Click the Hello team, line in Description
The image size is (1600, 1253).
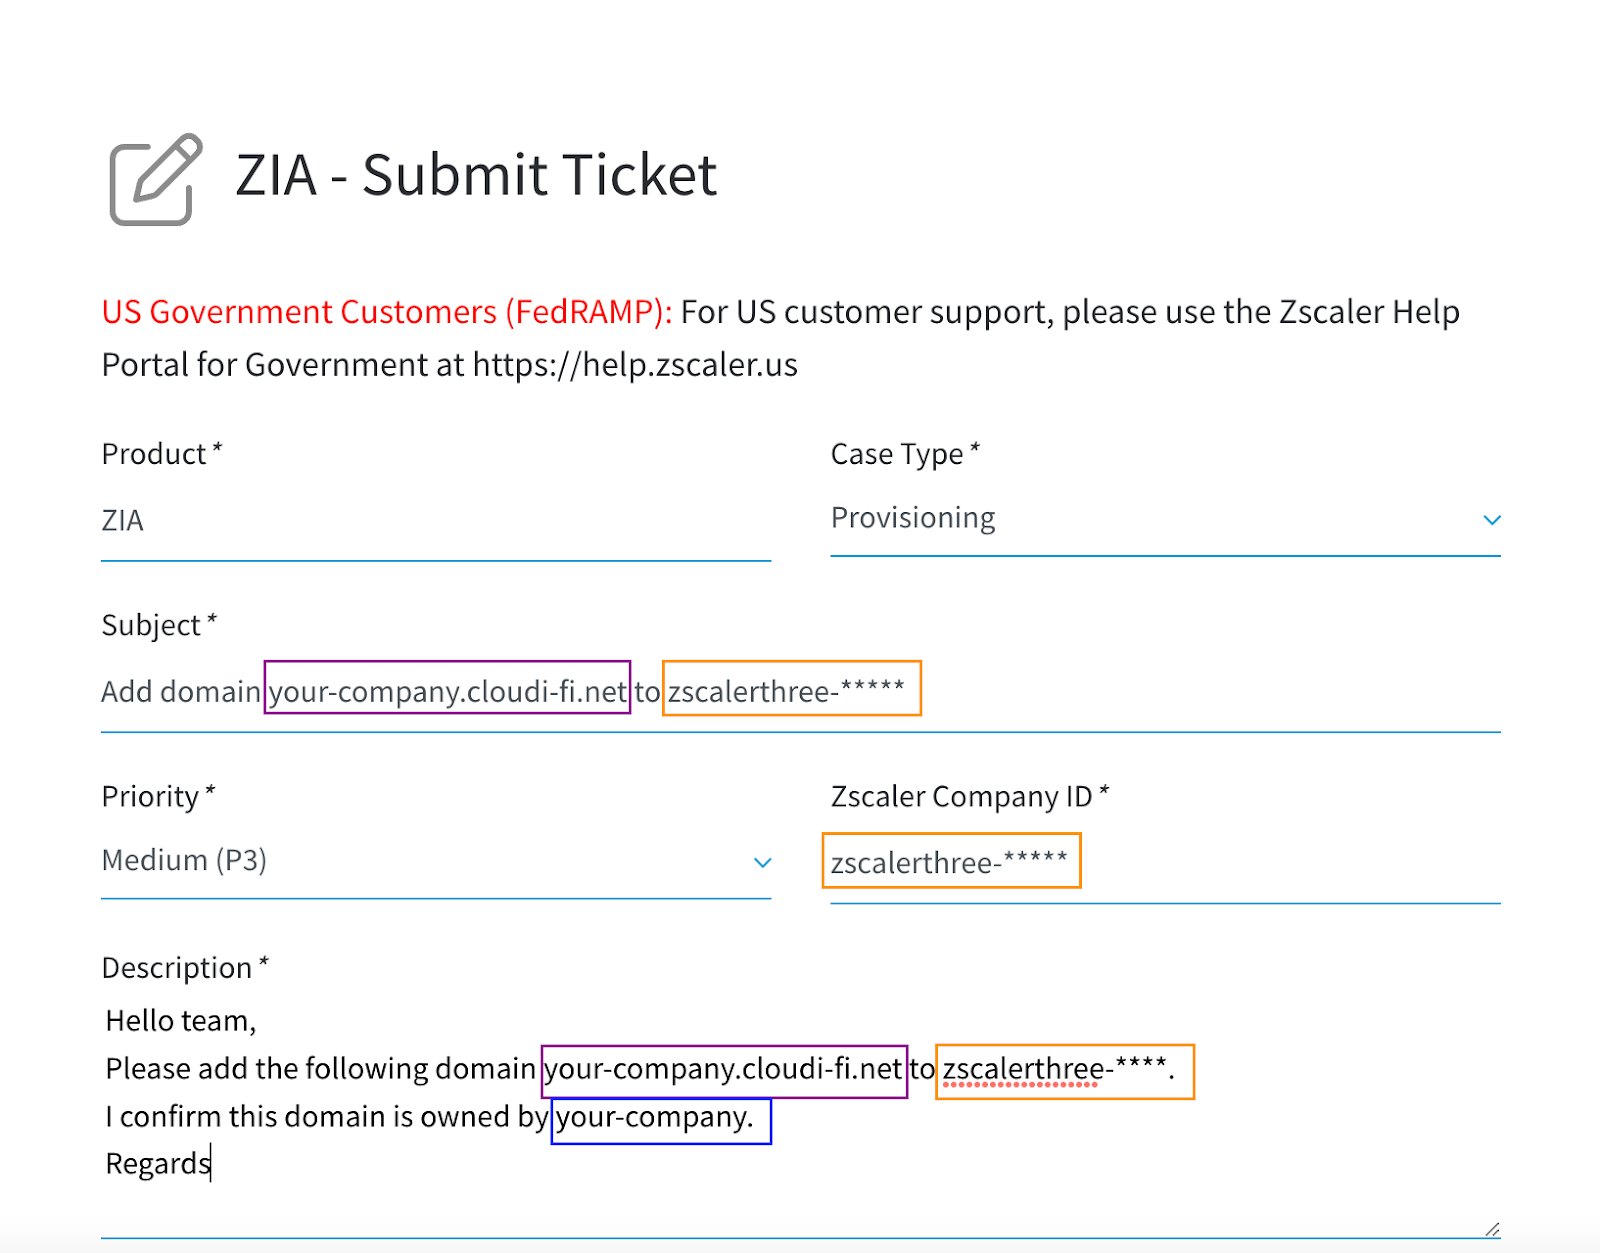[181, 1021]
